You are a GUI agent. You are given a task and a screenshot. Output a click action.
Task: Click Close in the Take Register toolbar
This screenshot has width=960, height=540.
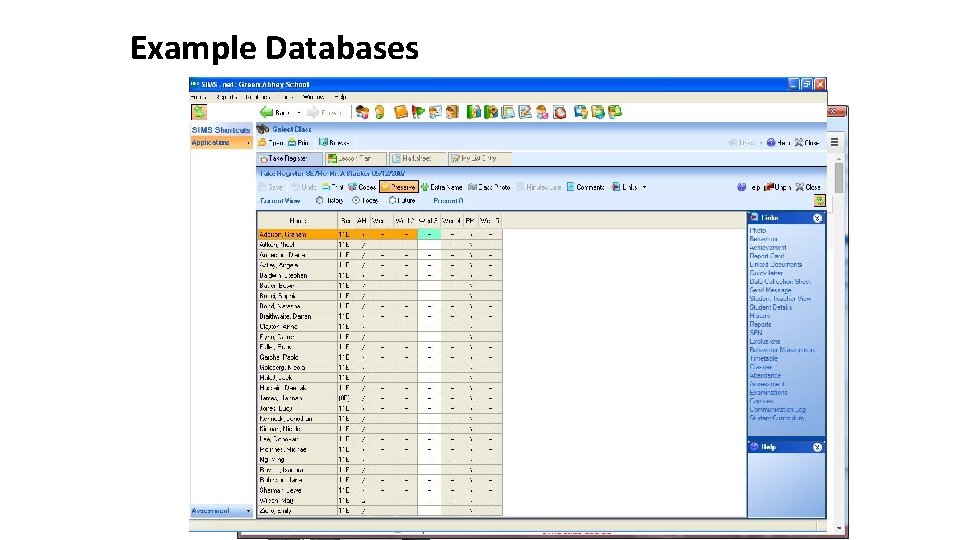tap(808, 187)
